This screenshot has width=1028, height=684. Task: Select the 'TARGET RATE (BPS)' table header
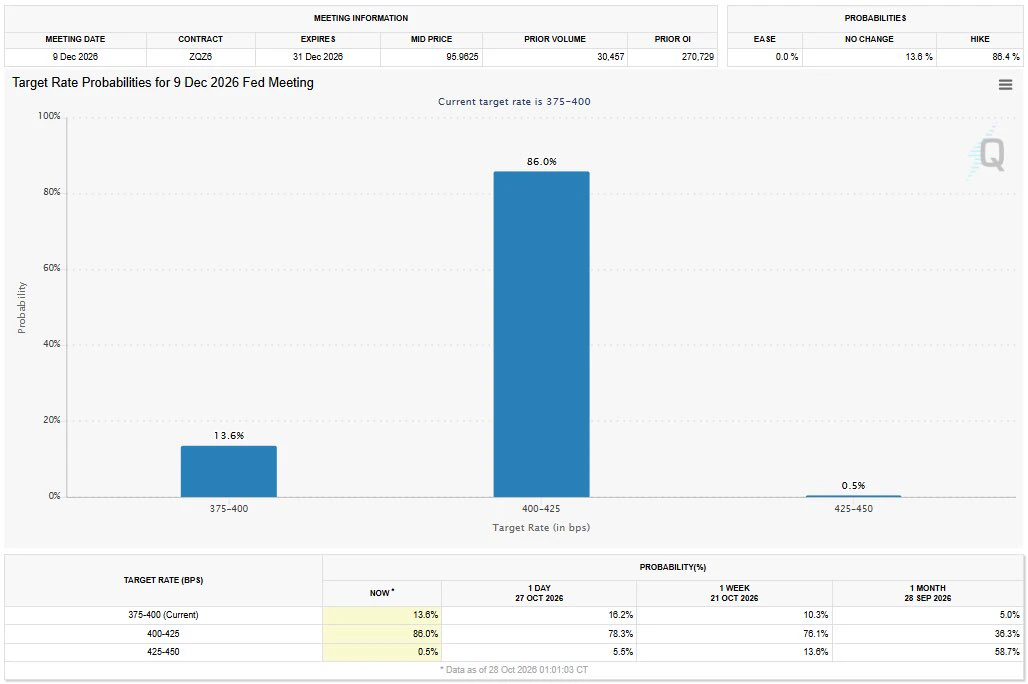(163, 580)
